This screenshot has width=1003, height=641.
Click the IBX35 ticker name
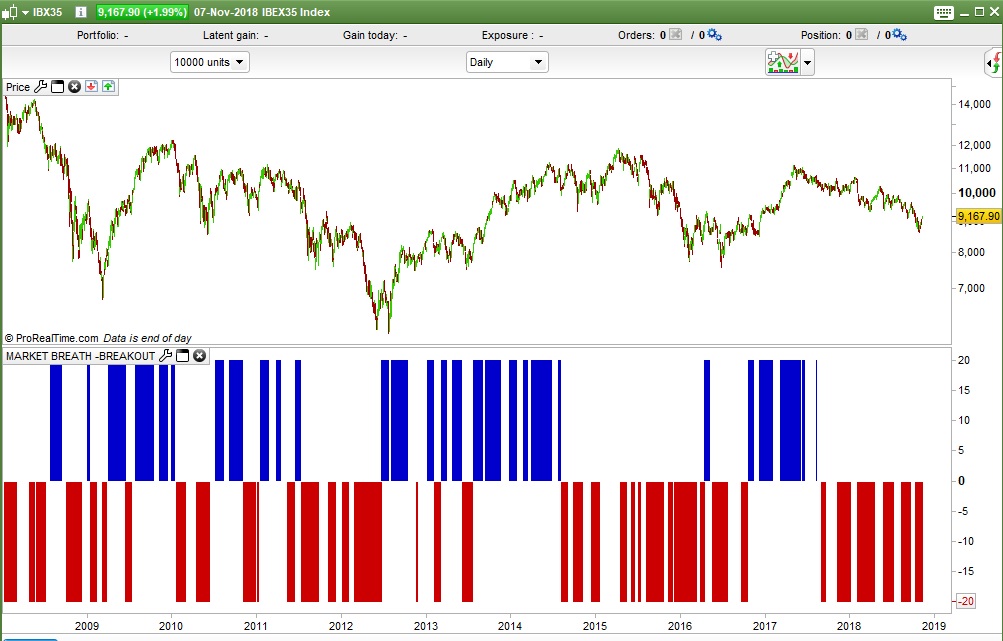pos(47,12)
